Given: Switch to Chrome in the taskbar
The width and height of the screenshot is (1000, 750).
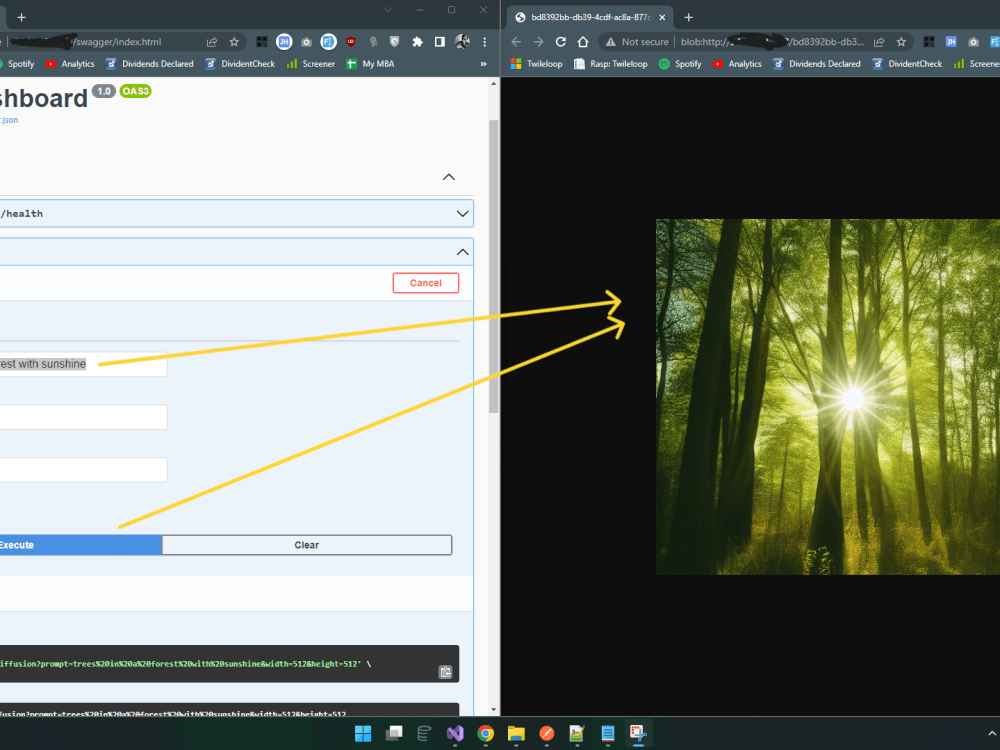Looking at the screenshot, I should click(485, 734).
